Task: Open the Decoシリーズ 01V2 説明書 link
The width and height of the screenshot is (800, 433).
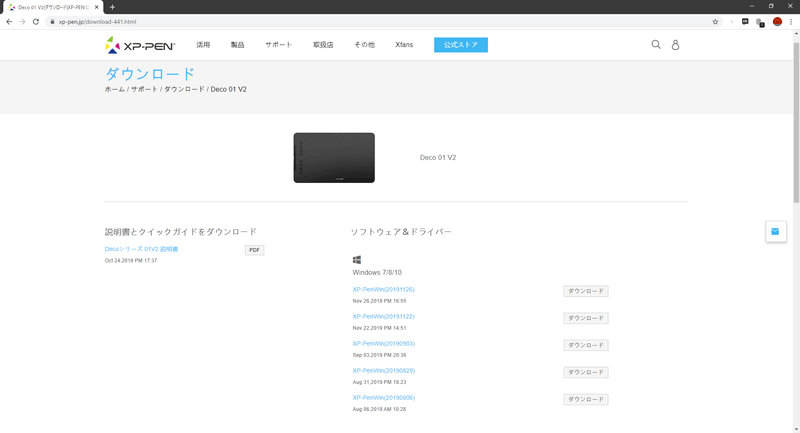Action: tap(141, 249)
